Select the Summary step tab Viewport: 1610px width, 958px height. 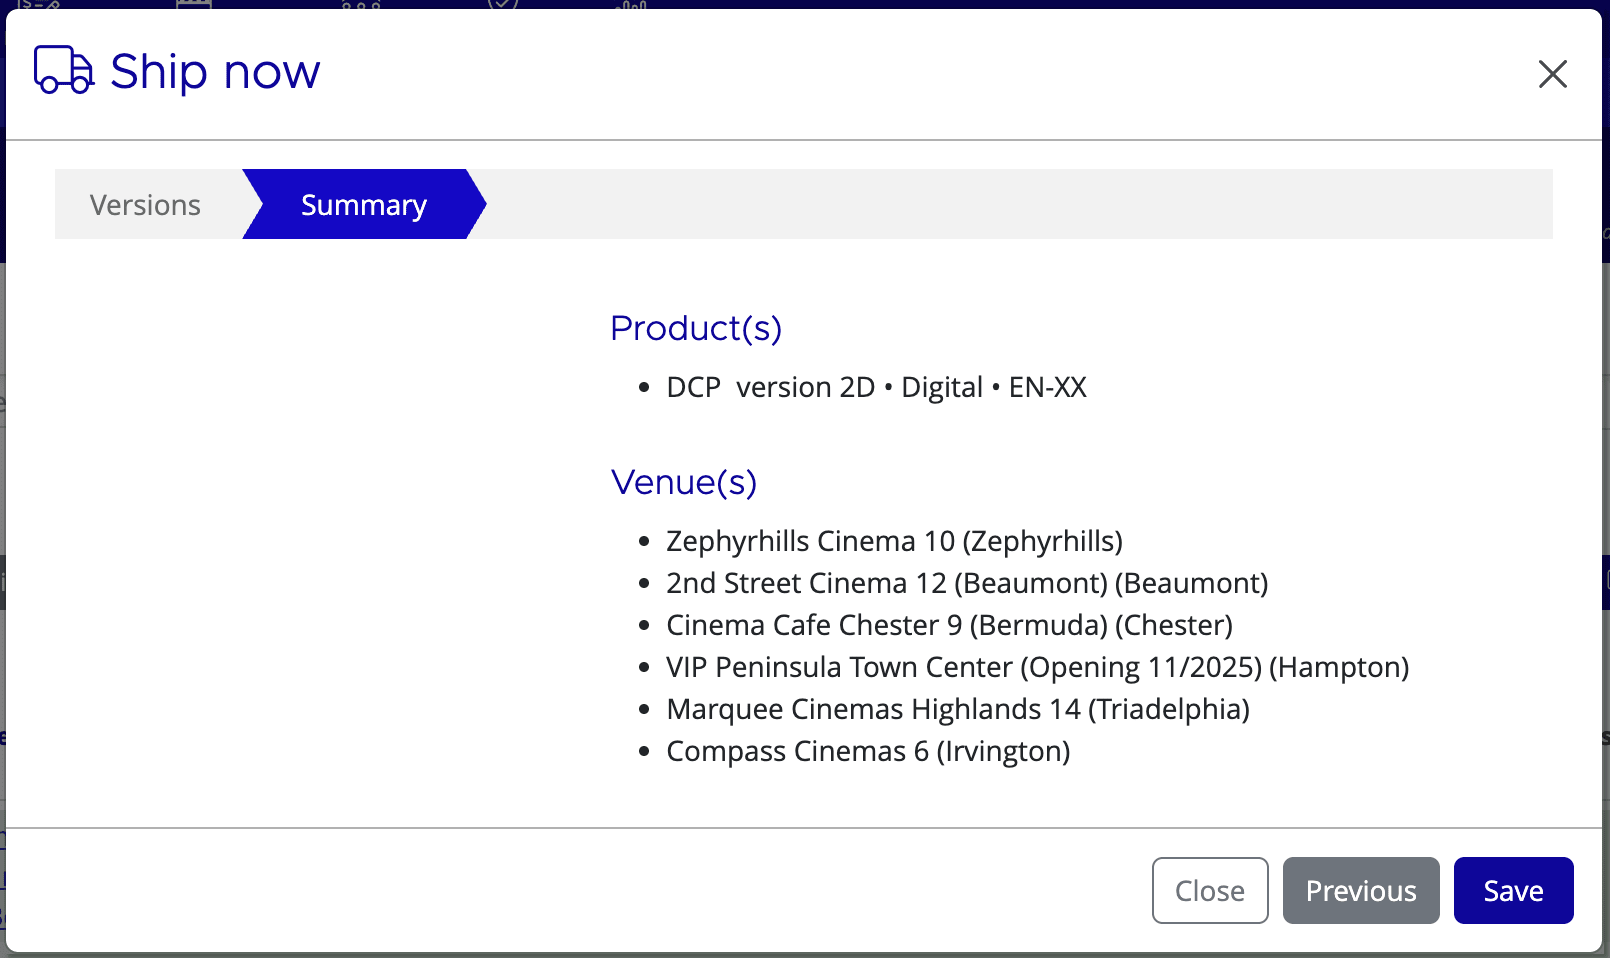click(364, 204)
